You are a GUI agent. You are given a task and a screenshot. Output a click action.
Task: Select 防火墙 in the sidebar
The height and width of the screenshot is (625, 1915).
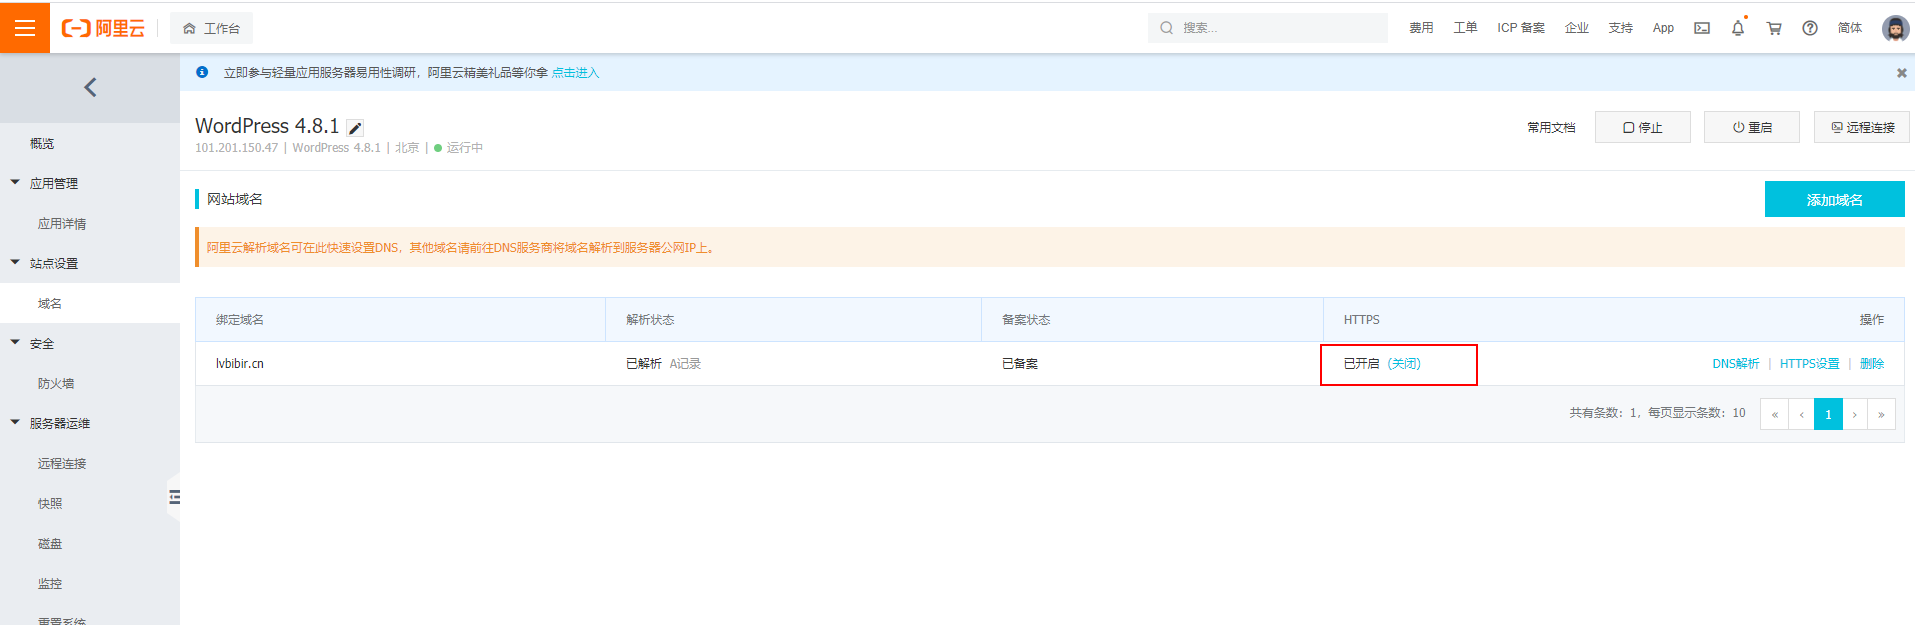click(56, 384)
